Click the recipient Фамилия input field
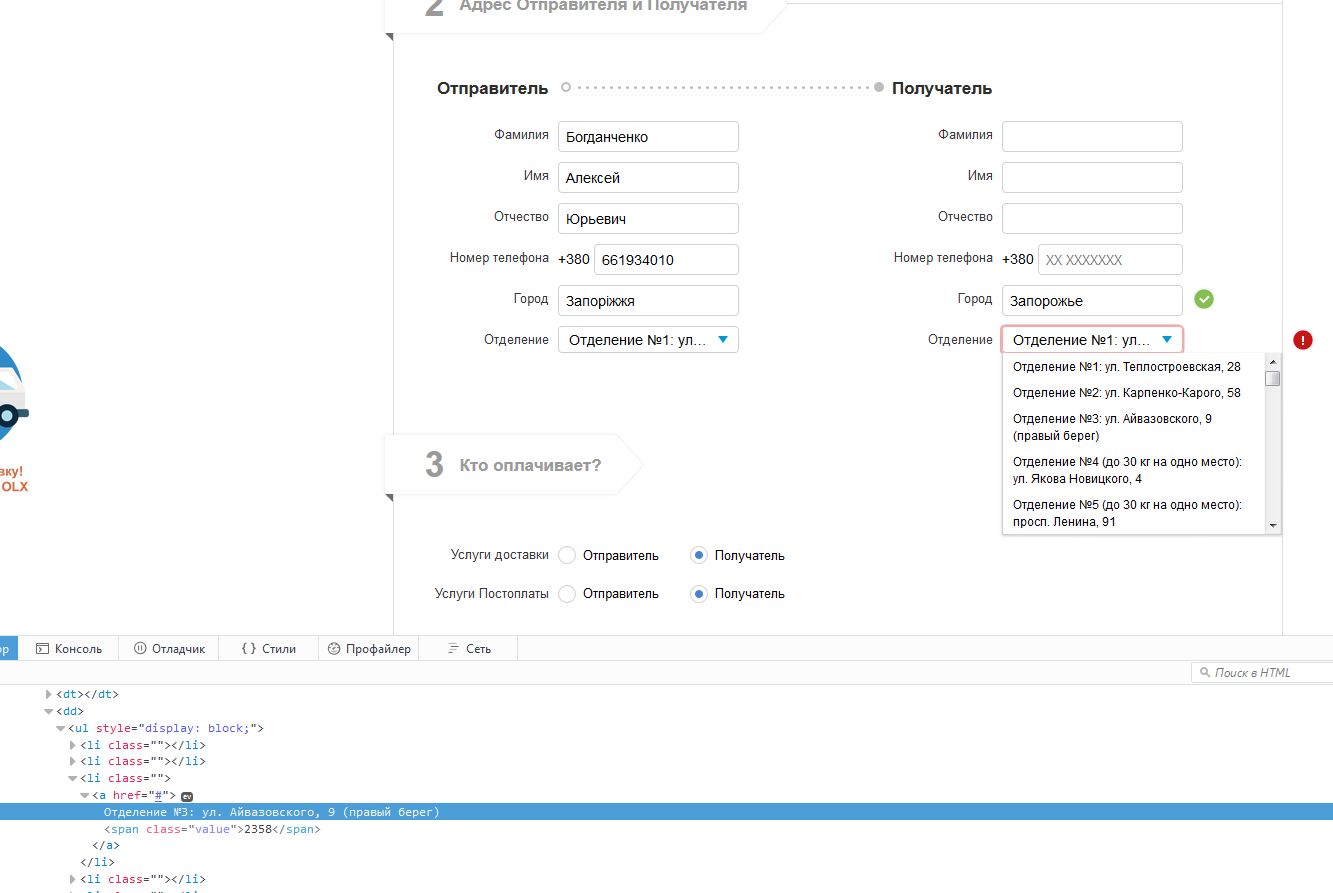1333x893 pixels. [1092, 137]
